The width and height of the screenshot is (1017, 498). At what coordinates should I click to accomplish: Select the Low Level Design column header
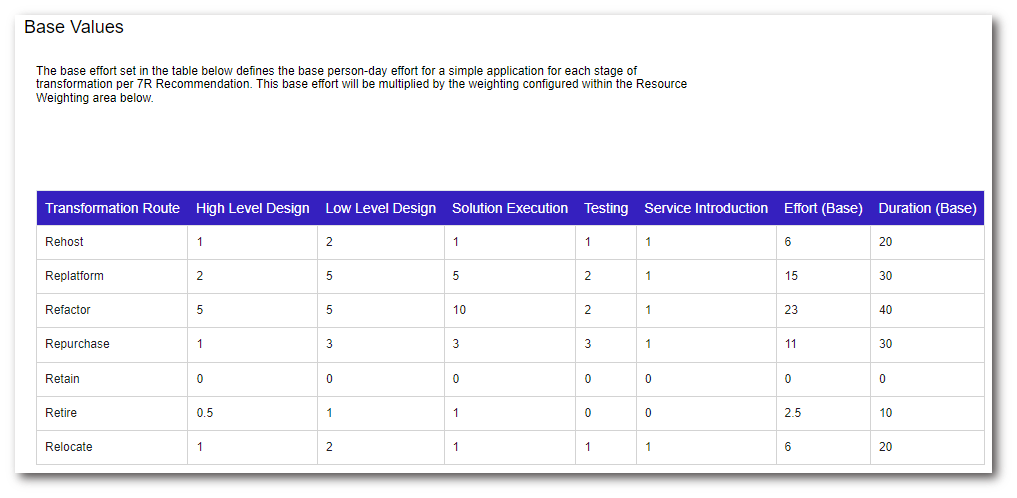(380, 208)
